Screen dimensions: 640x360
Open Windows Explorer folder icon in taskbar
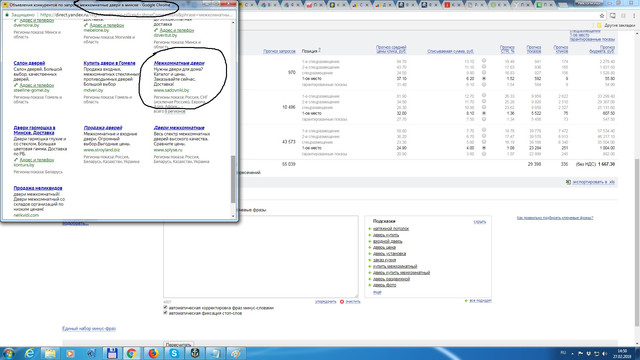coord(50,353)
